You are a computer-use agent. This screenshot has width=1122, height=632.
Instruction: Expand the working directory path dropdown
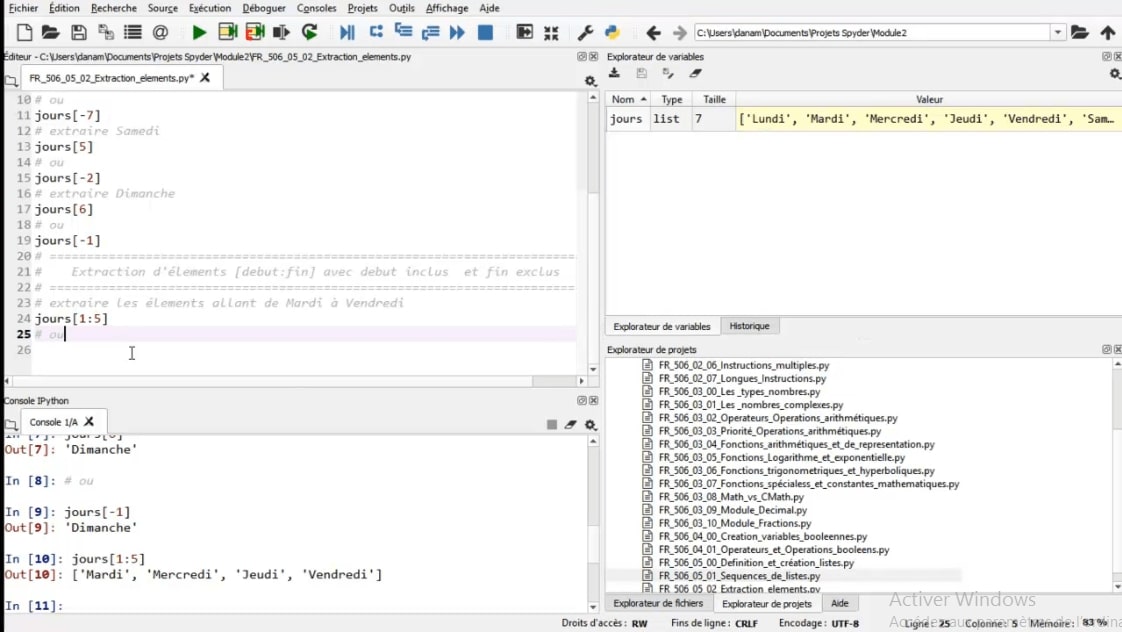[x=1058, y=33]
